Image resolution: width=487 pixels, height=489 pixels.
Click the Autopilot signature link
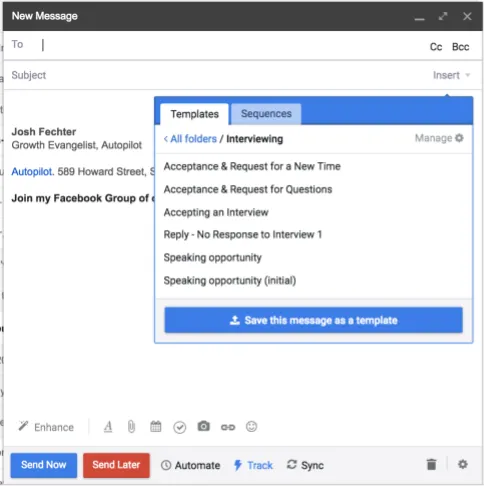click(33, 172)
